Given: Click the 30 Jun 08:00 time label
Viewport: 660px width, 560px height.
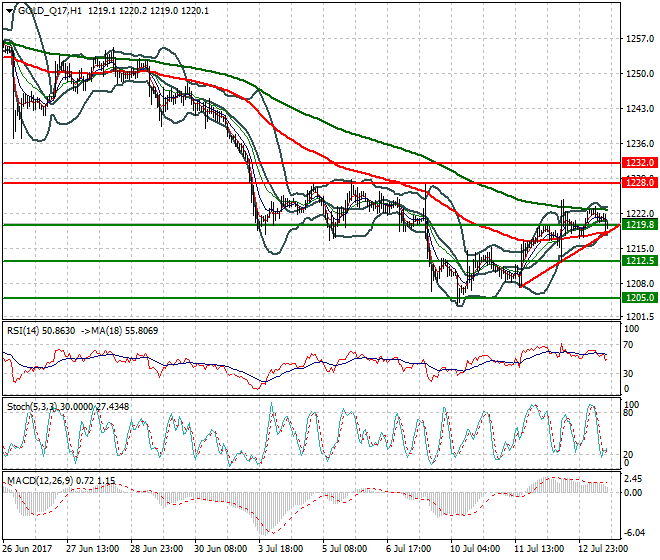Looking at the screenshot, I should tap(221, 549).
